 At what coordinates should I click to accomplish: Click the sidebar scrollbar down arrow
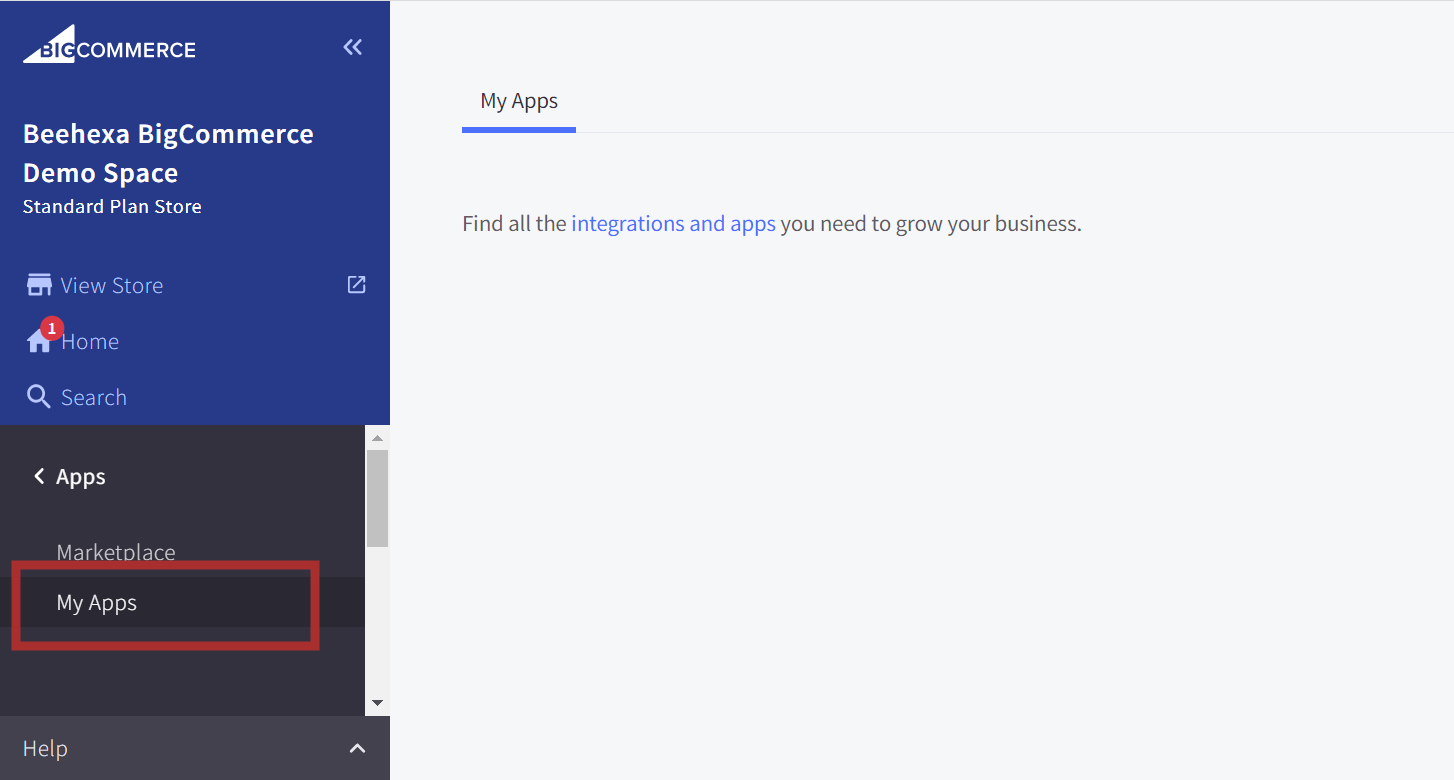[377, 703]
